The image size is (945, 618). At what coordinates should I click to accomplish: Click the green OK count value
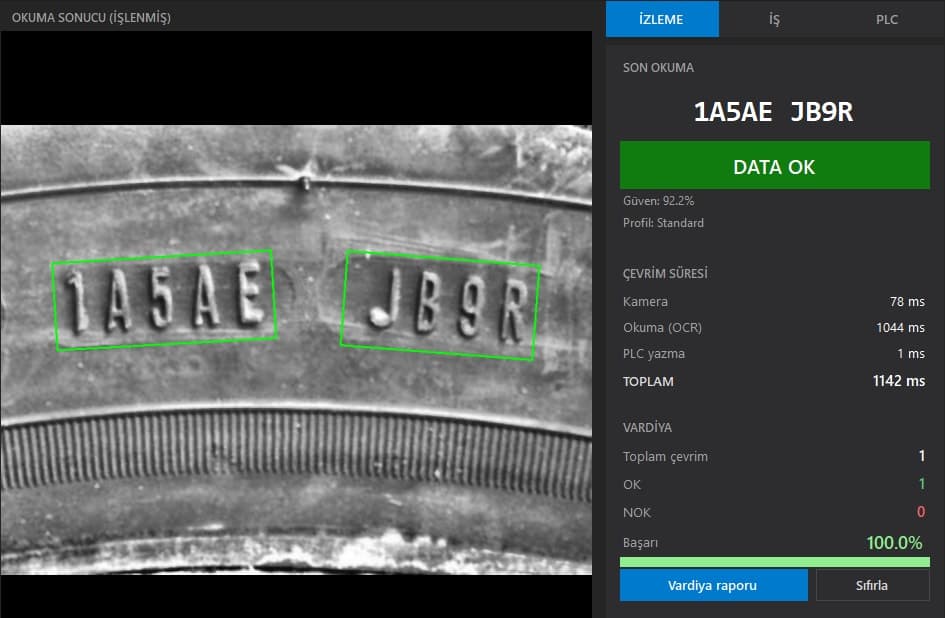tap(921, 484)
